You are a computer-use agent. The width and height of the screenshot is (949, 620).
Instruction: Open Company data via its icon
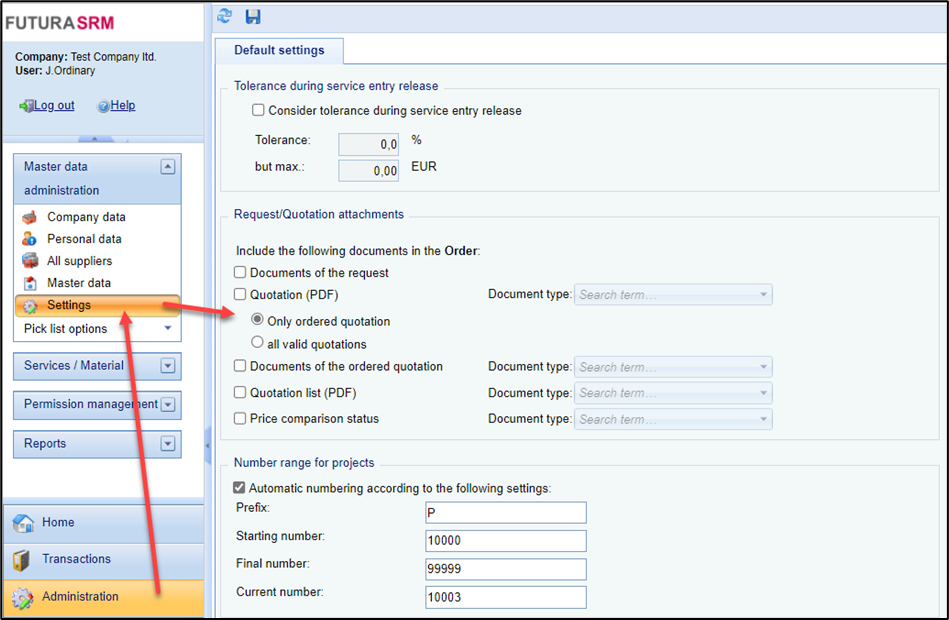point(30,217)
